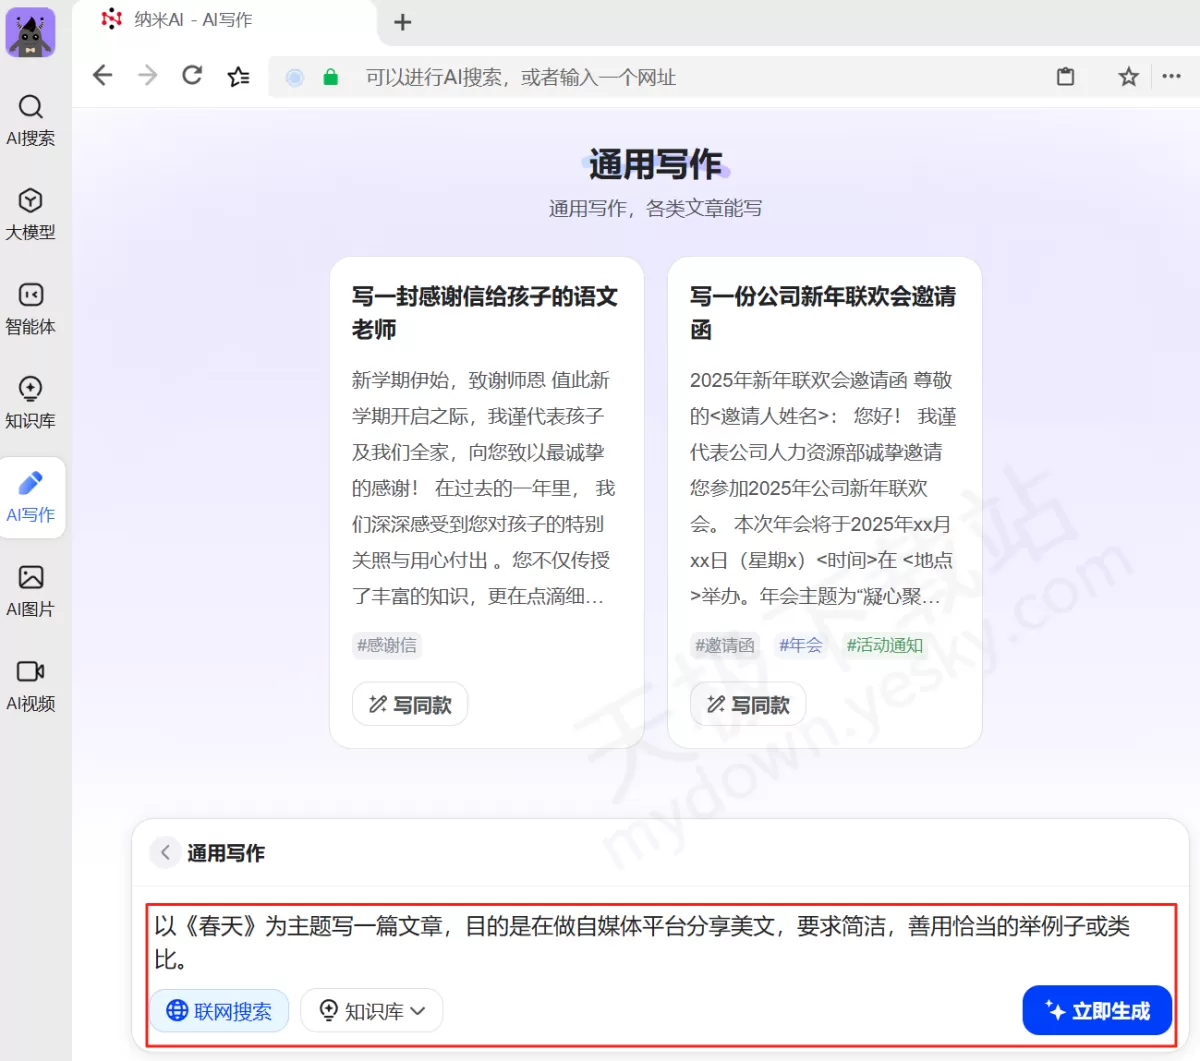The image size is (1200, 1061).
Task: Open a new tab with the plus button
Action: tap(403, 22)
